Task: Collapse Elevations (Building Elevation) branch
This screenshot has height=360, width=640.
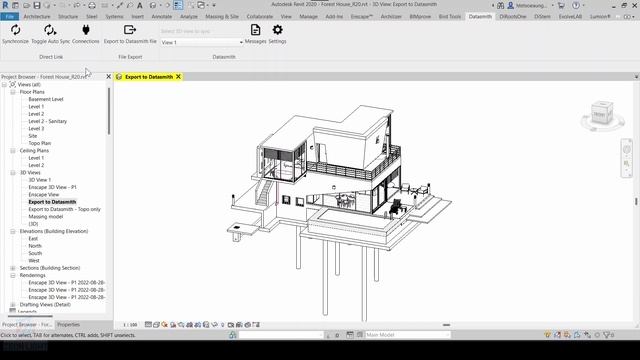Action: coord(13,231)
